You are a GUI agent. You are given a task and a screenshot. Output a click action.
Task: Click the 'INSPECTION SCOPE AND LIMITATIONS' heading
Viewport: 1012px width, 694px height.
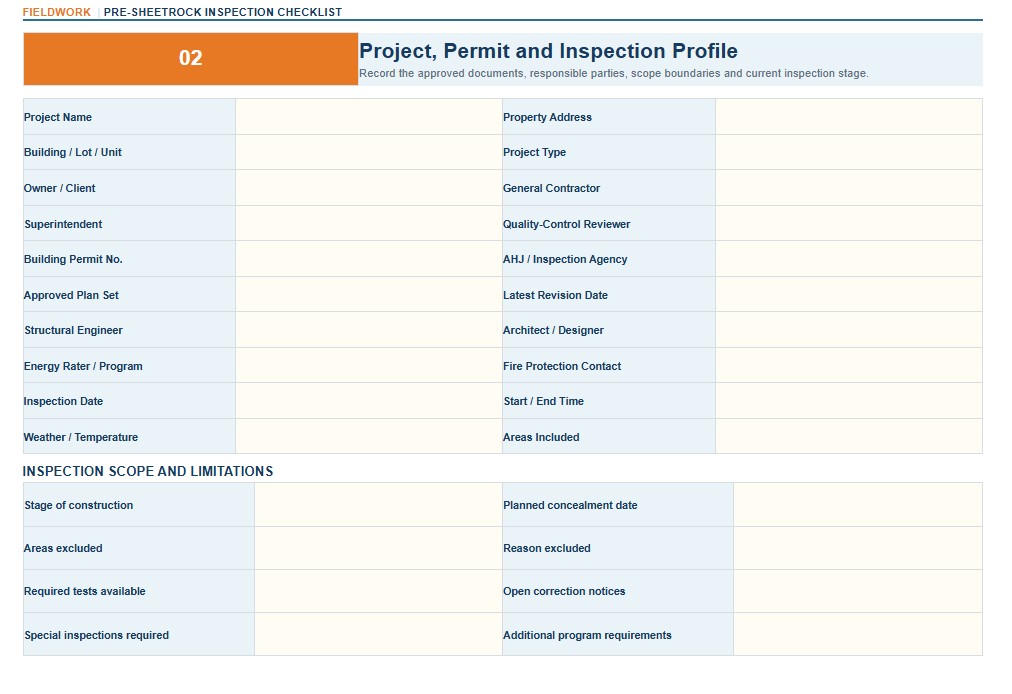click(x=148, y=471)
